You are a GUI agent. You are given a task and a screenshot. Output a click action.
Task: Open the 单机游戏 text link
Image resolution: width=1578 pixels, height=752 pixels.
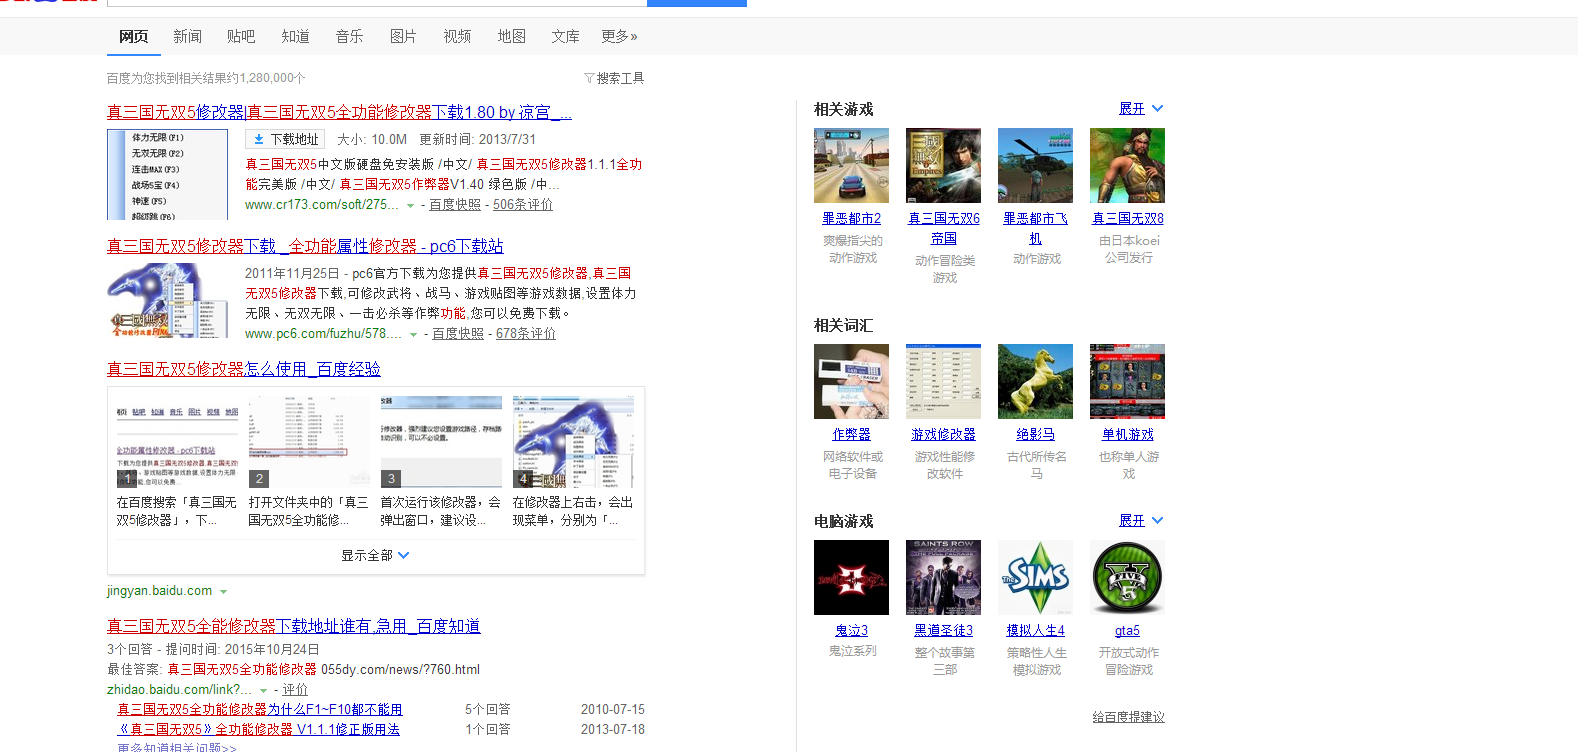1128,434
